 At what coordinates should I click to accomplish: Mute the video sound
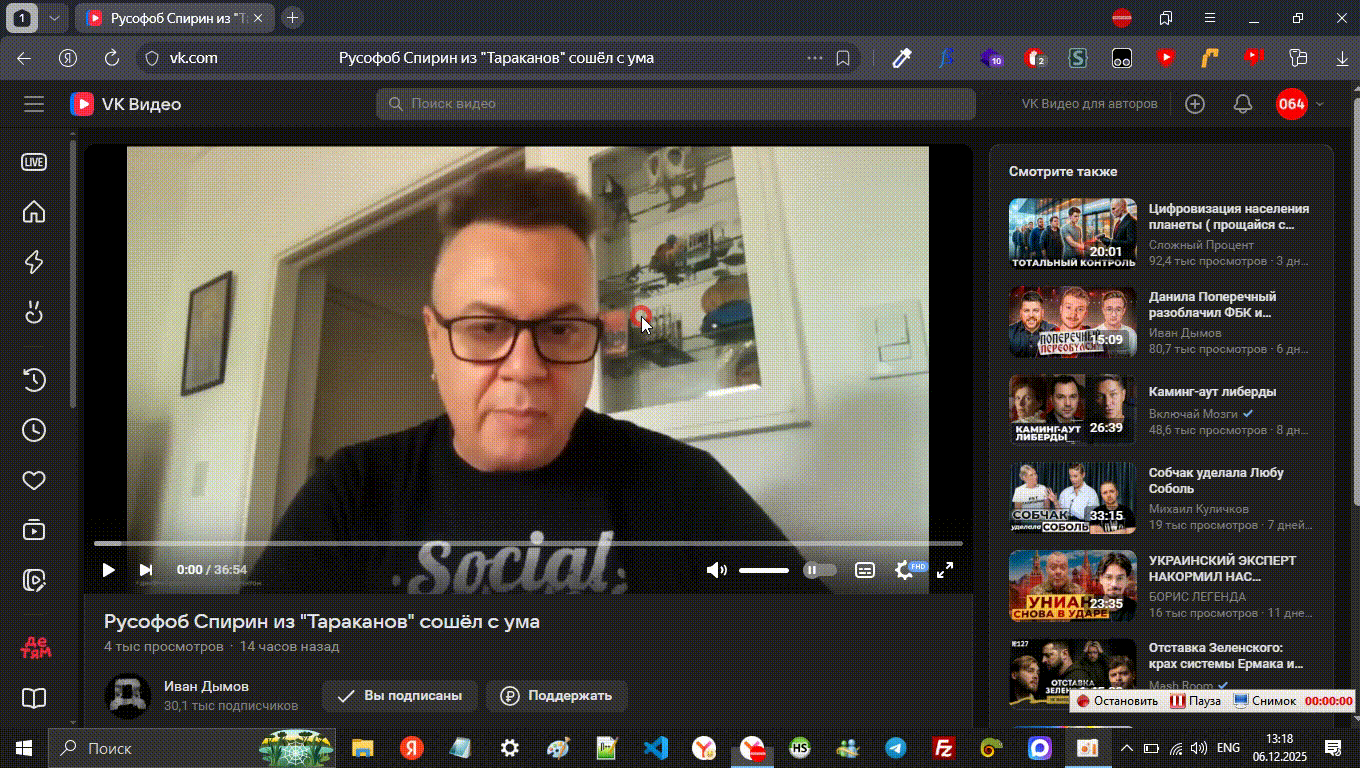coord(716,570)
